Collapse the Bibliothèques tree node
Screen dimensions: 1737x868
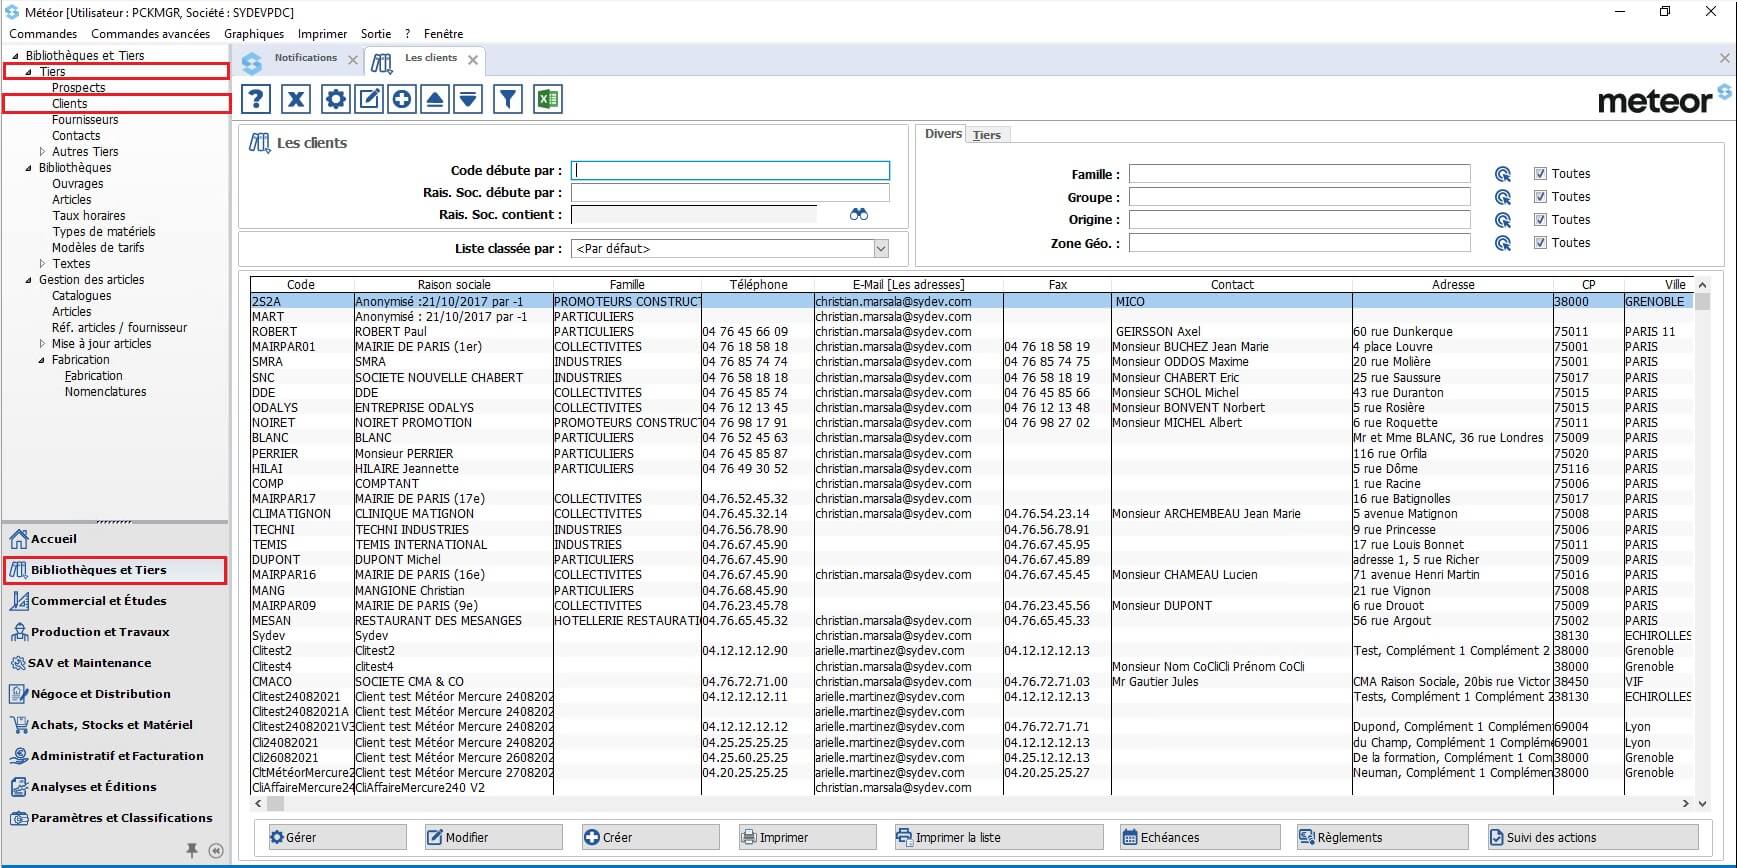pyautogui.click(x=29, y=168)
